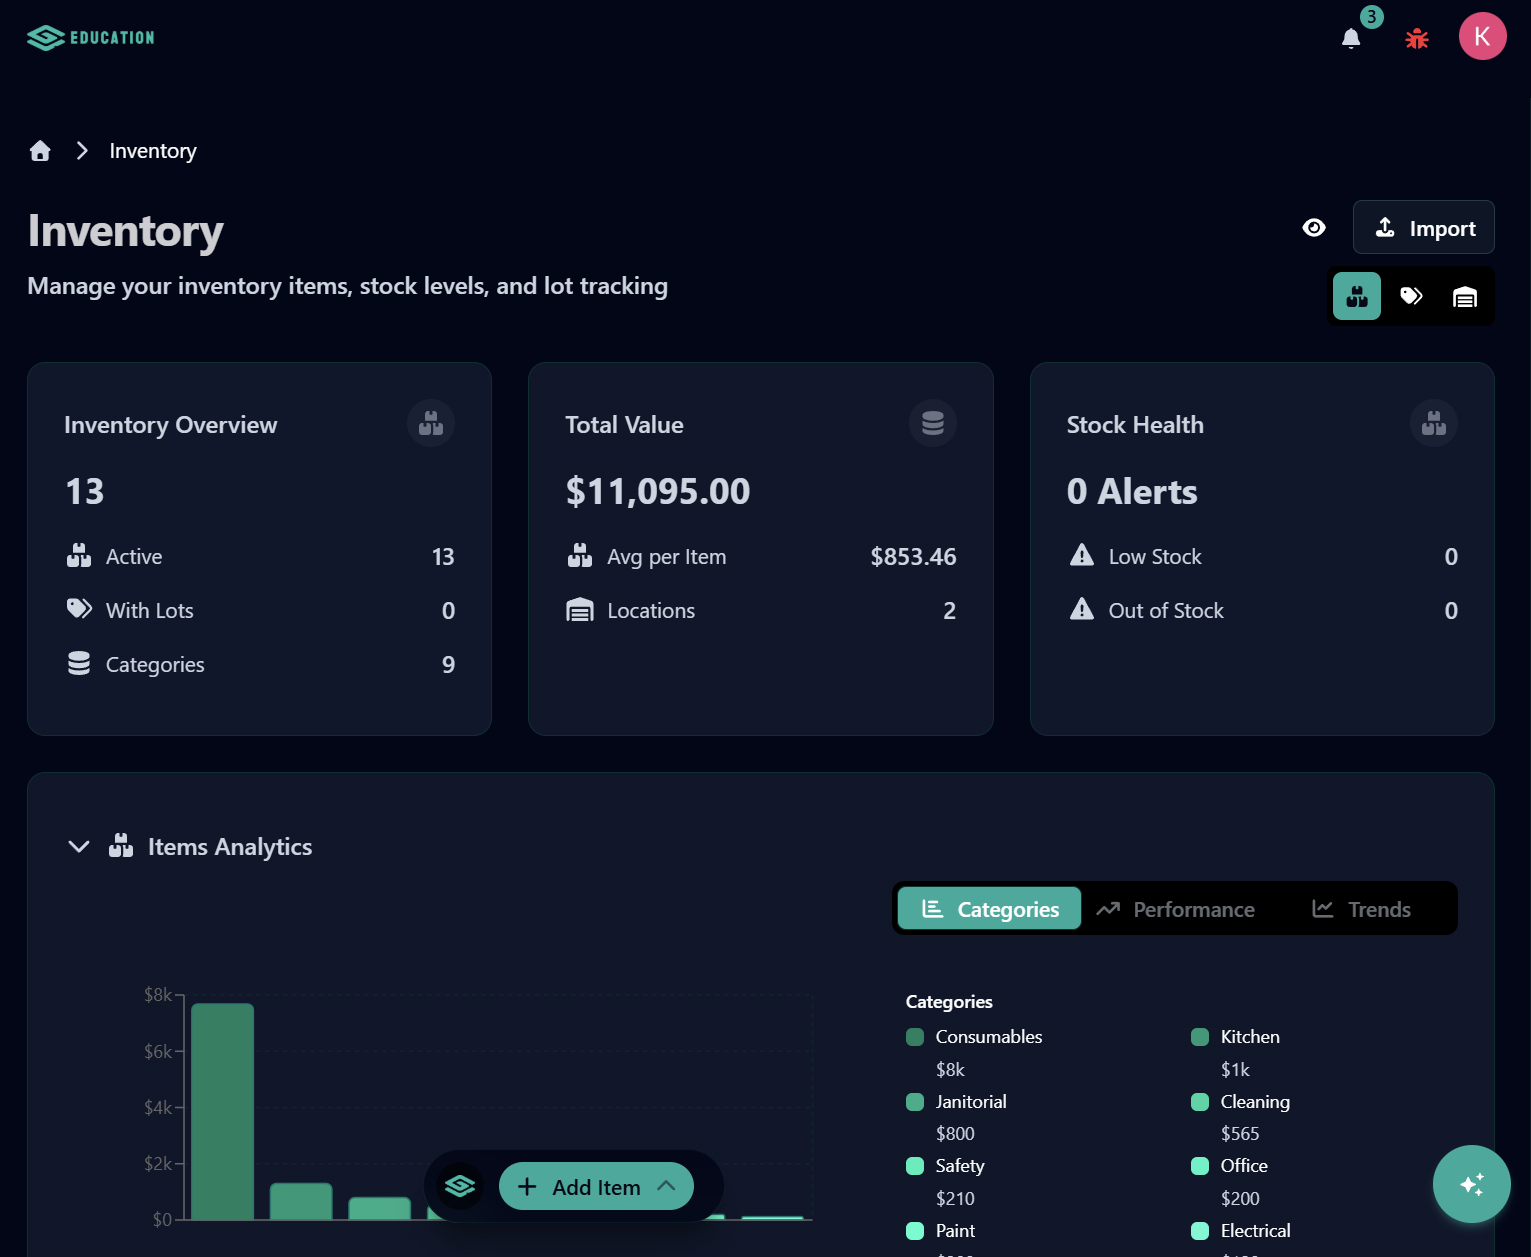Select the Trends analytics tab
This screenshot has width=1531, height=1257.
point(1361,909)
